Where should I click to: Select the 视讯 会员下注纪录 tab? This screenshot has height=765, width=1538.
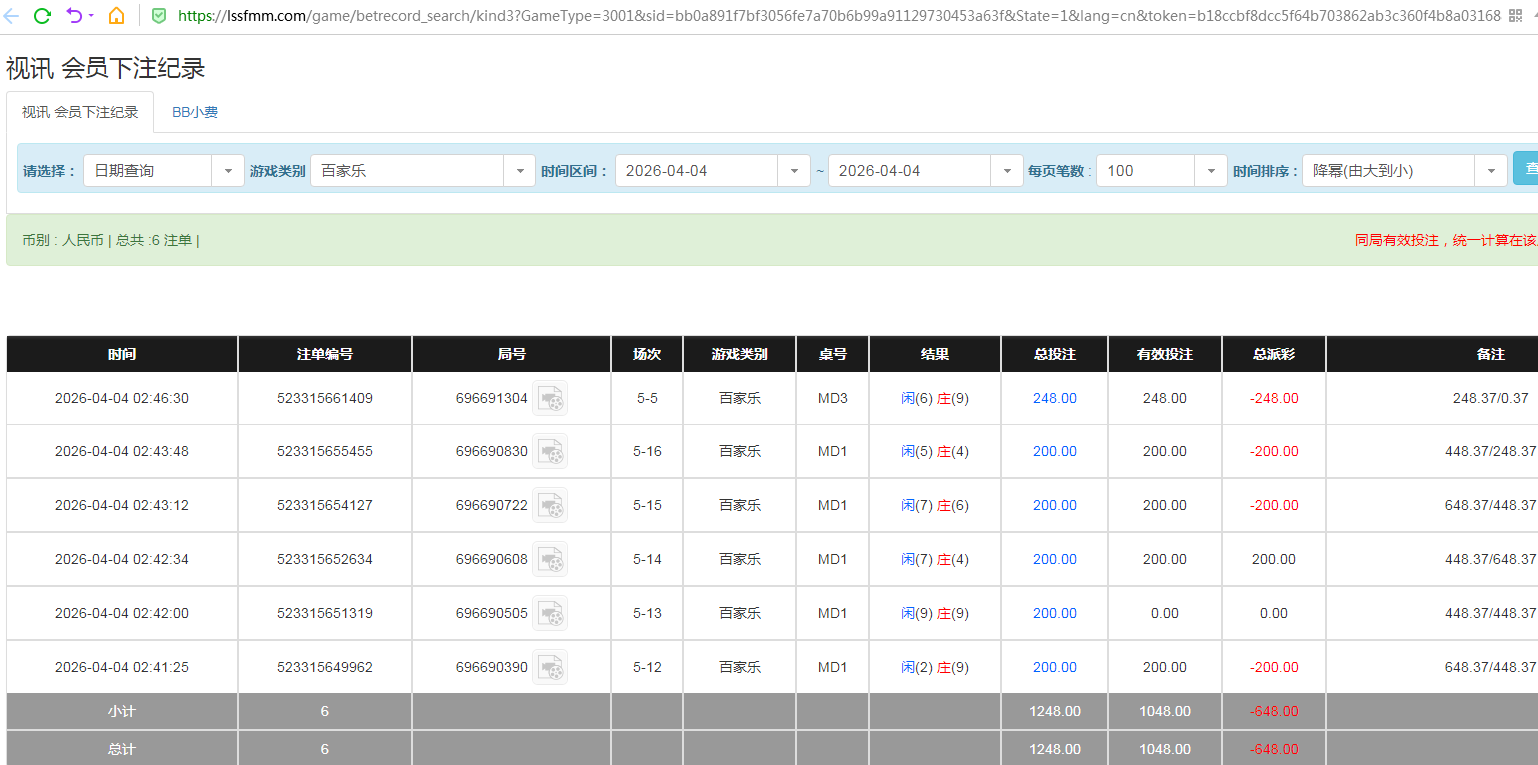[79, 111]
